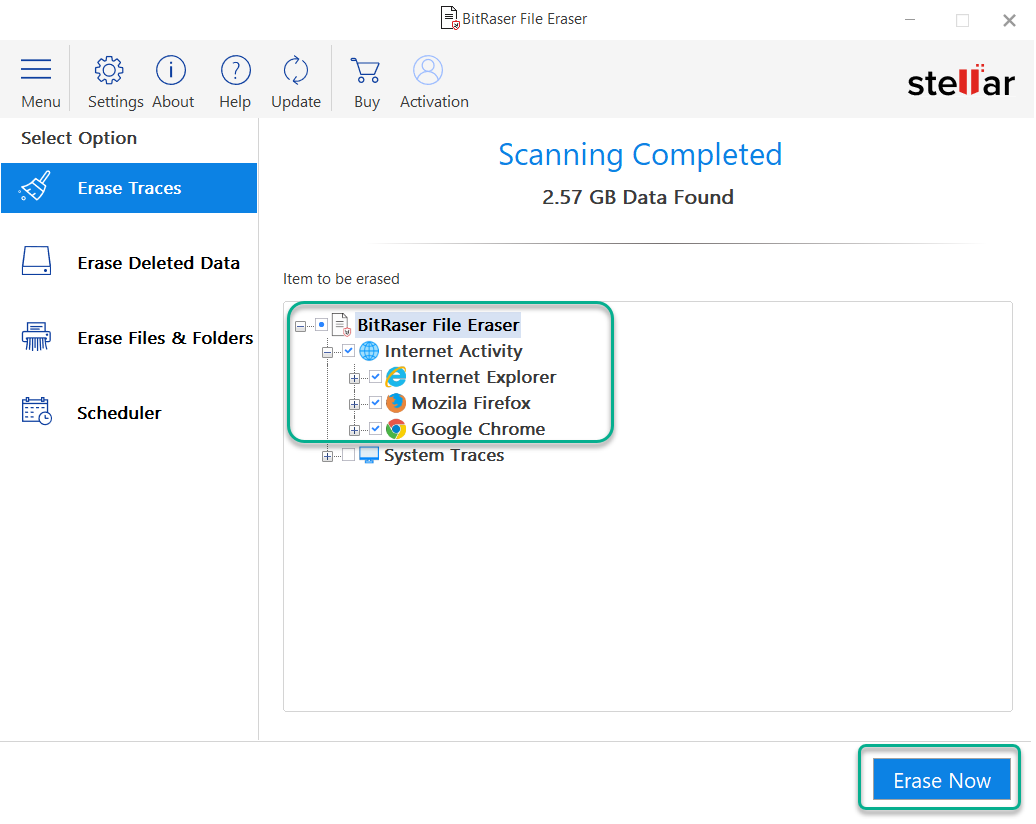
Task: Click the Erase Now button
Action: coord(942,780)
